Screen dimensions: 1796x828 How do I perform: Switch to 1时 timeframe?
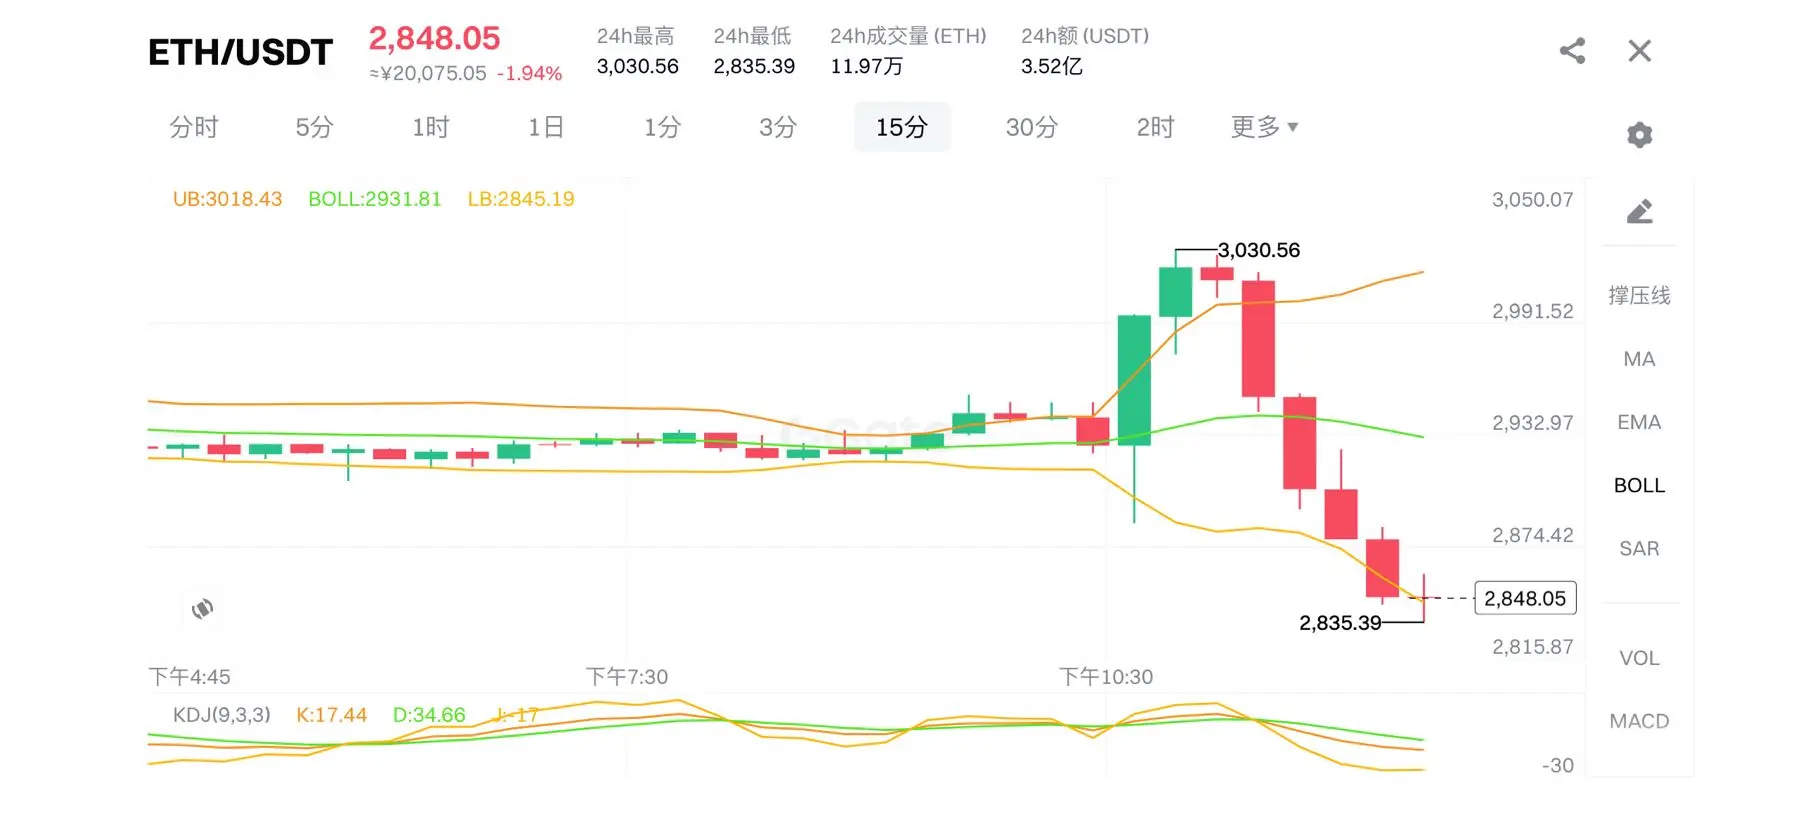431,127
